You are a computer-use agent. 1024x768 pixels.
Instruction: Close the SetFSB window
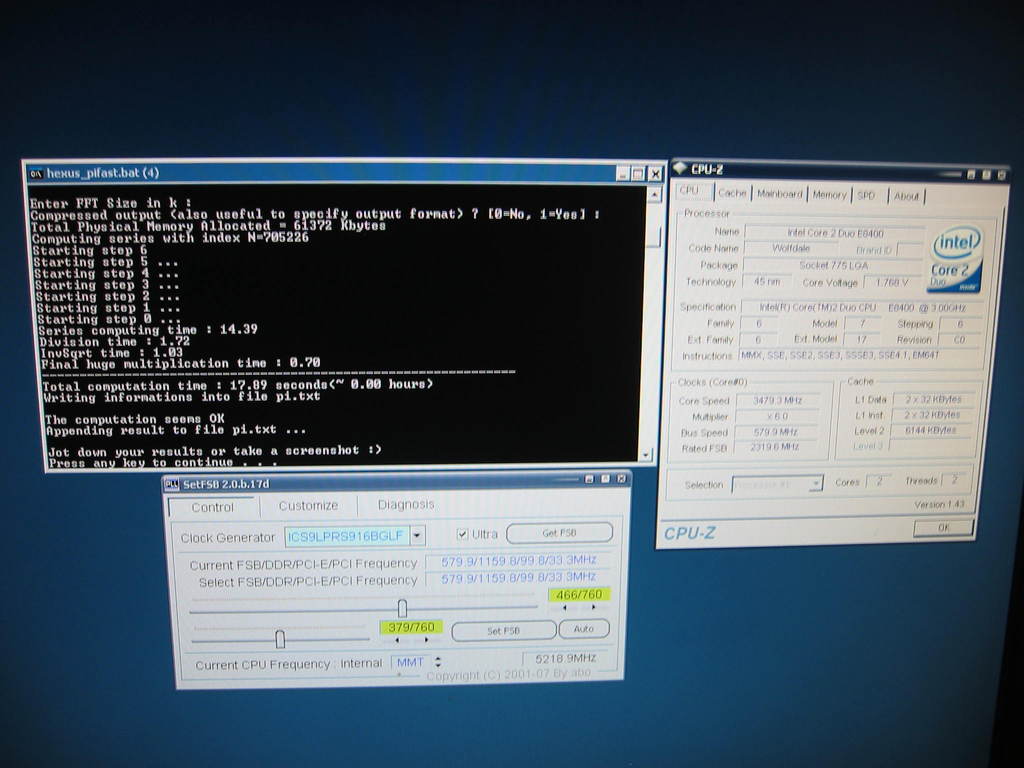coord(621,479)
